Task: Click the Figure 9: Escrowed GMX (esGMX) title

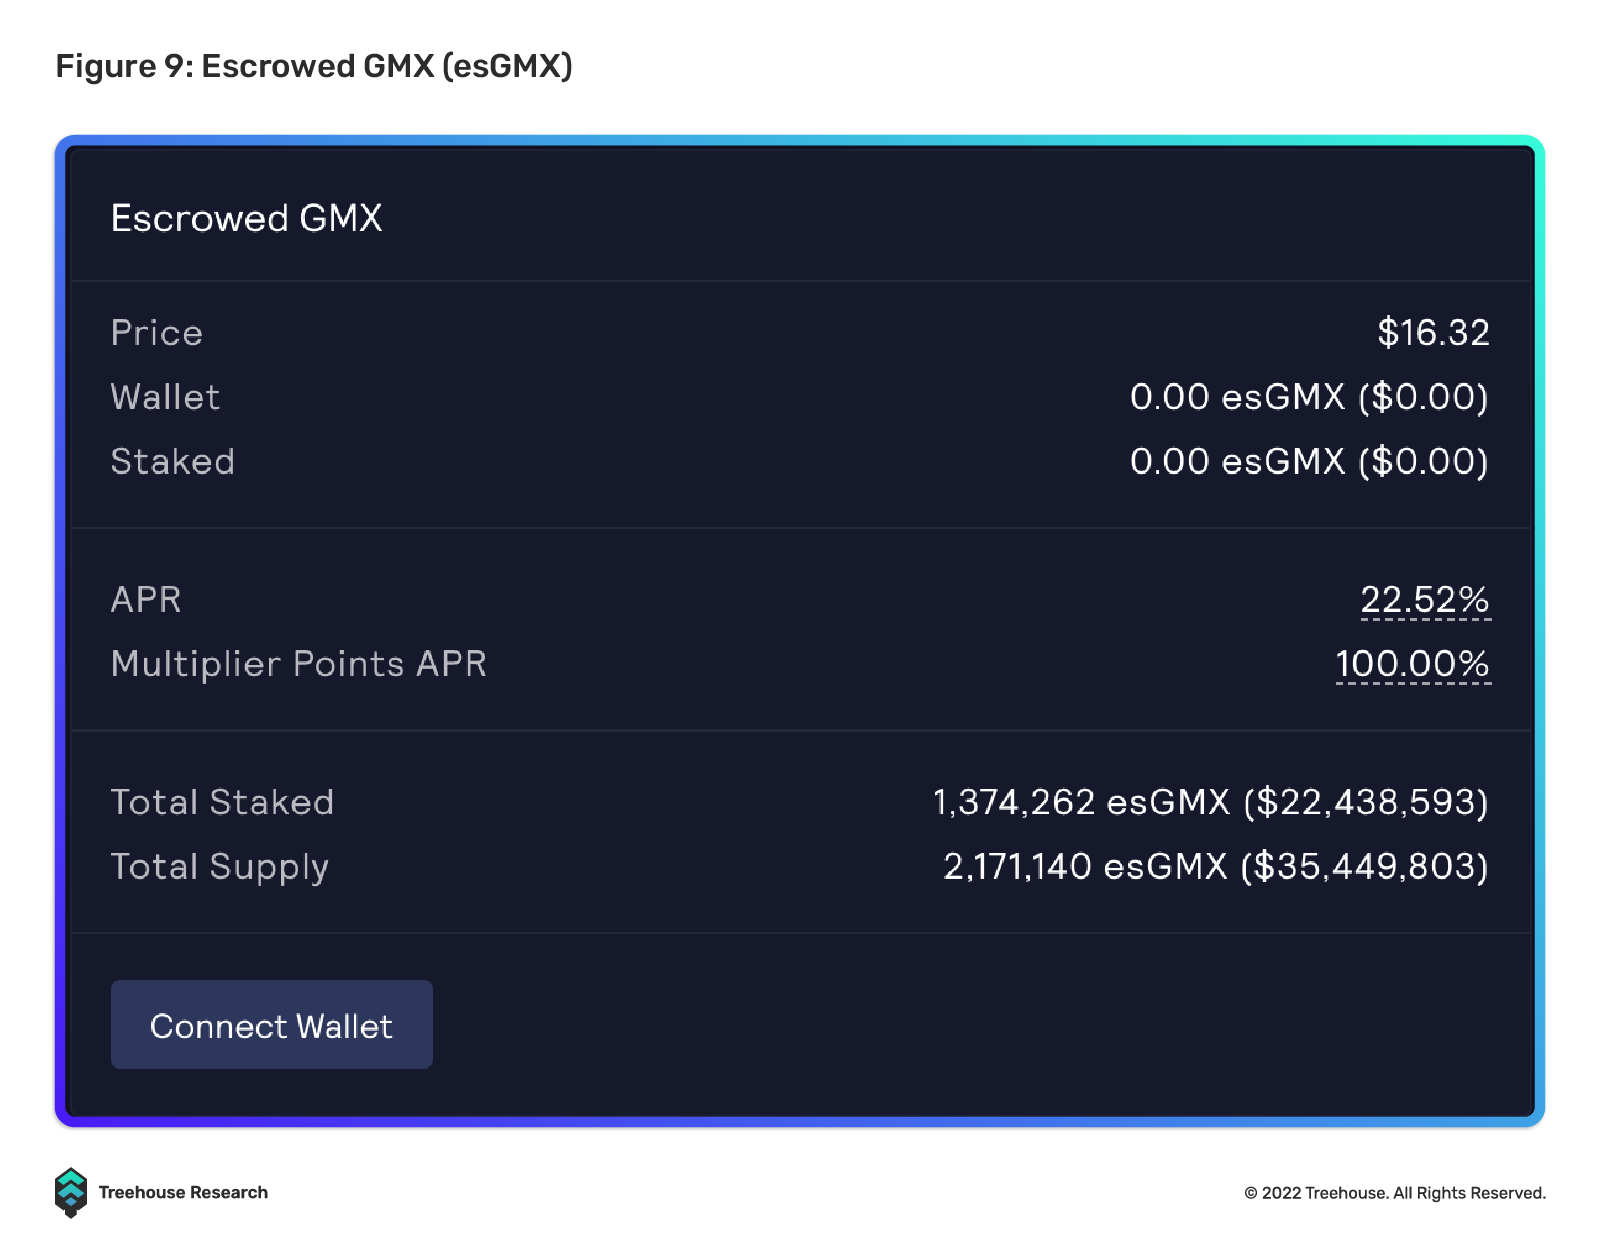Action: coord(314,66)
